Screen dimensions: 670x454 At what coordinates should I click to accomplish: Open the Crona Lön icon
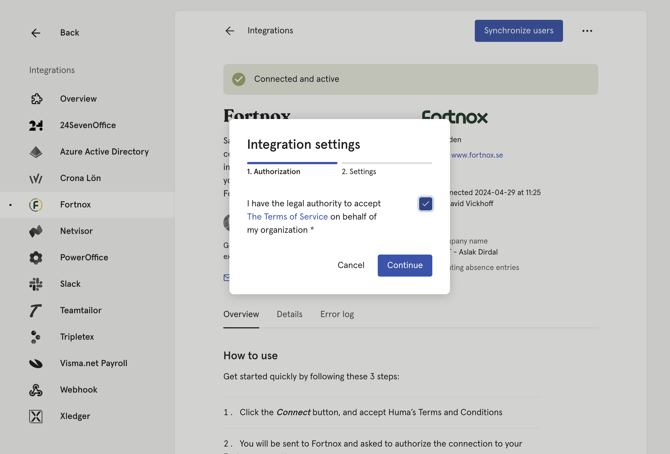point(36,178)
